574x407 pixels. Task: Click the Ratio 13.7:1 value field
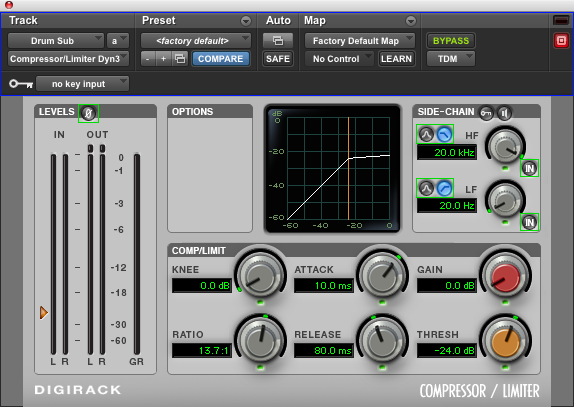(202, 351)
